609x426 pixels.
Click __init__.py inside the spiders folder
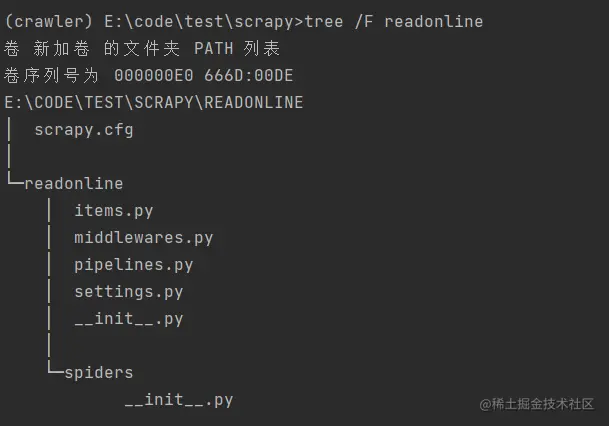(178, 400)
